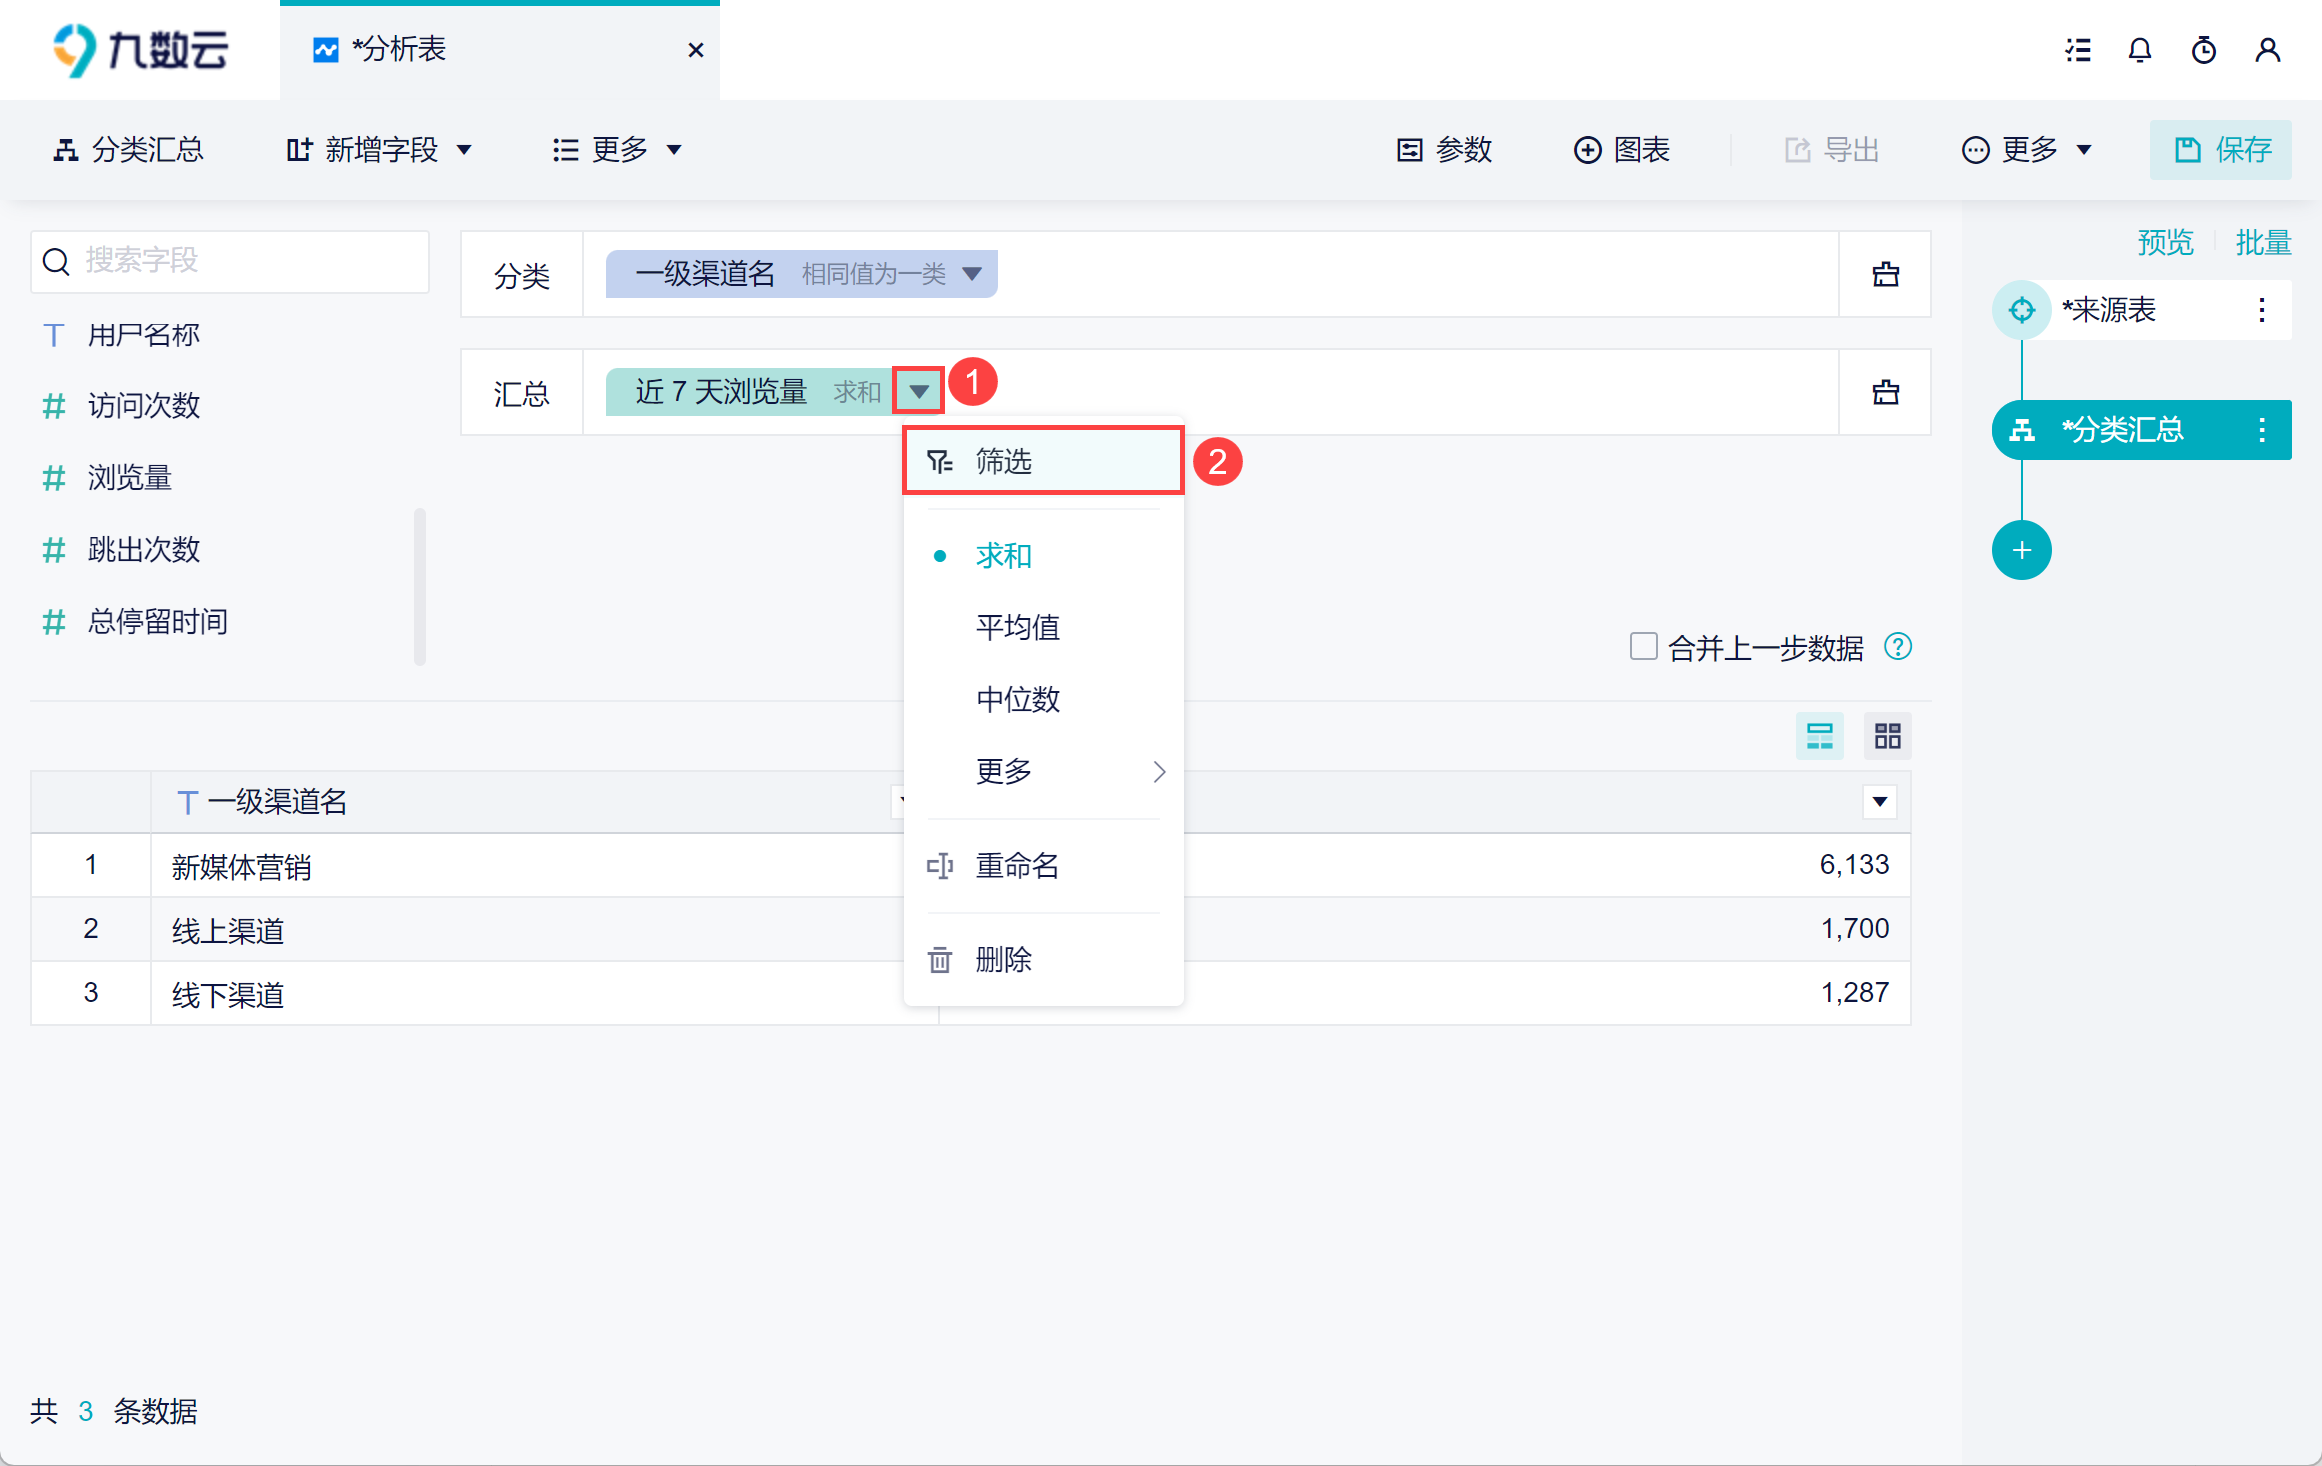2322x1466 pixels.
Task: Choose 重命名 from the context menu
Action: (x=1018, y=865)
